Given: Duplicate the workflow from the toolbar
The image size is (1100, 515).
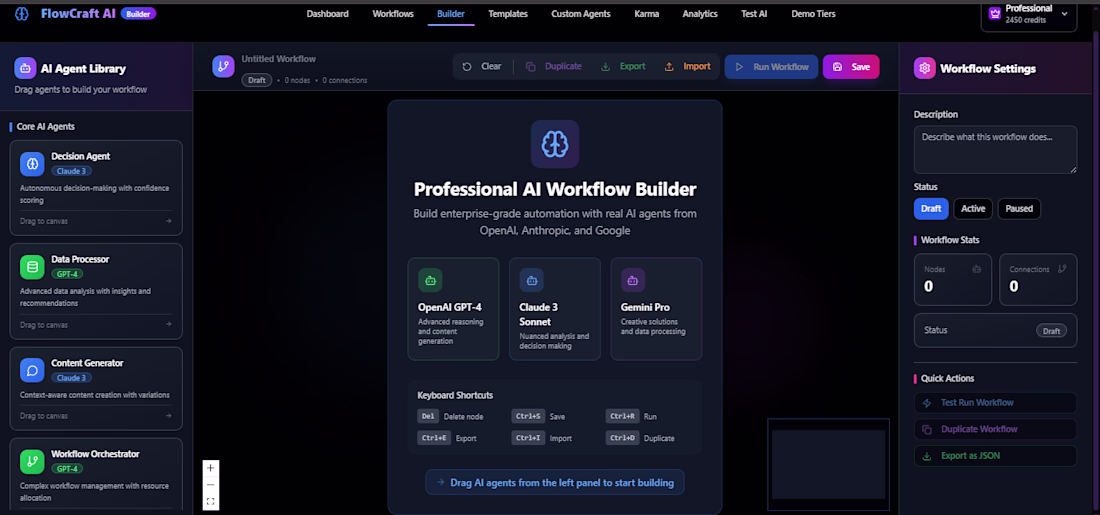Looking at the screenshot, I should click(554, 67).
